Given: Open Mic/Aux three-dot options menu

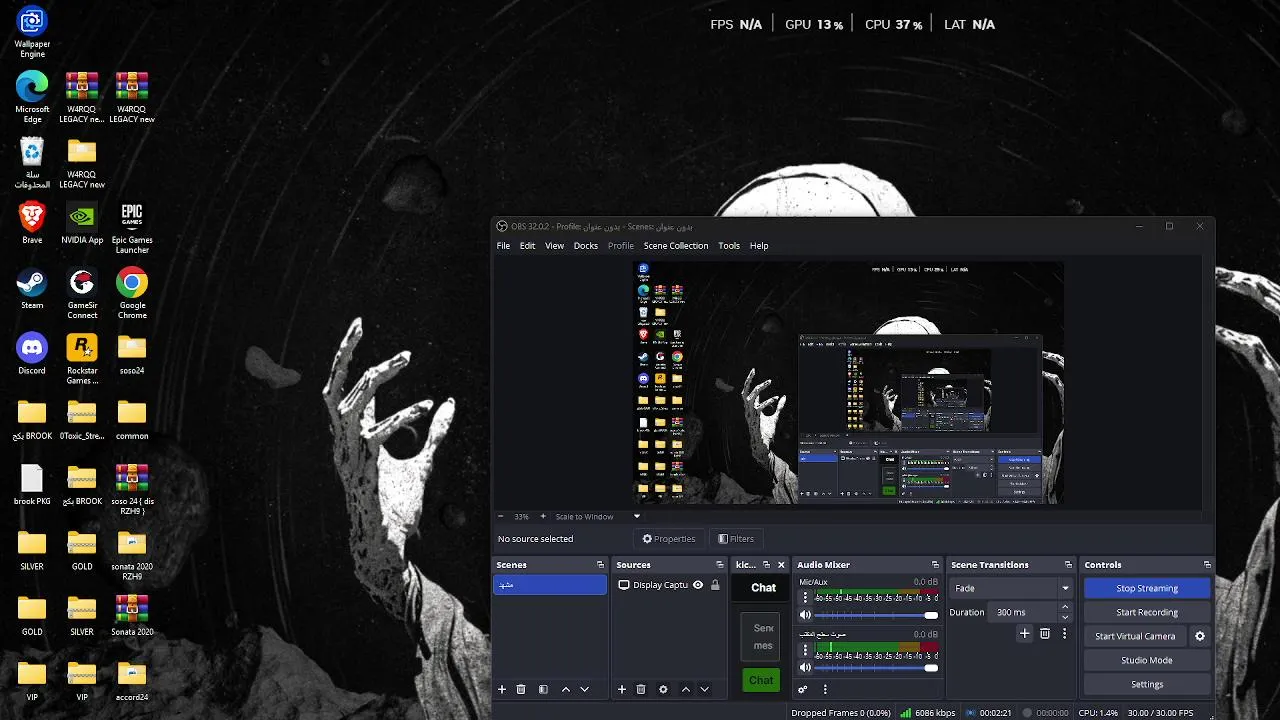Looking at the screenshot, I should pyautogui.click(x=805, y=597).
